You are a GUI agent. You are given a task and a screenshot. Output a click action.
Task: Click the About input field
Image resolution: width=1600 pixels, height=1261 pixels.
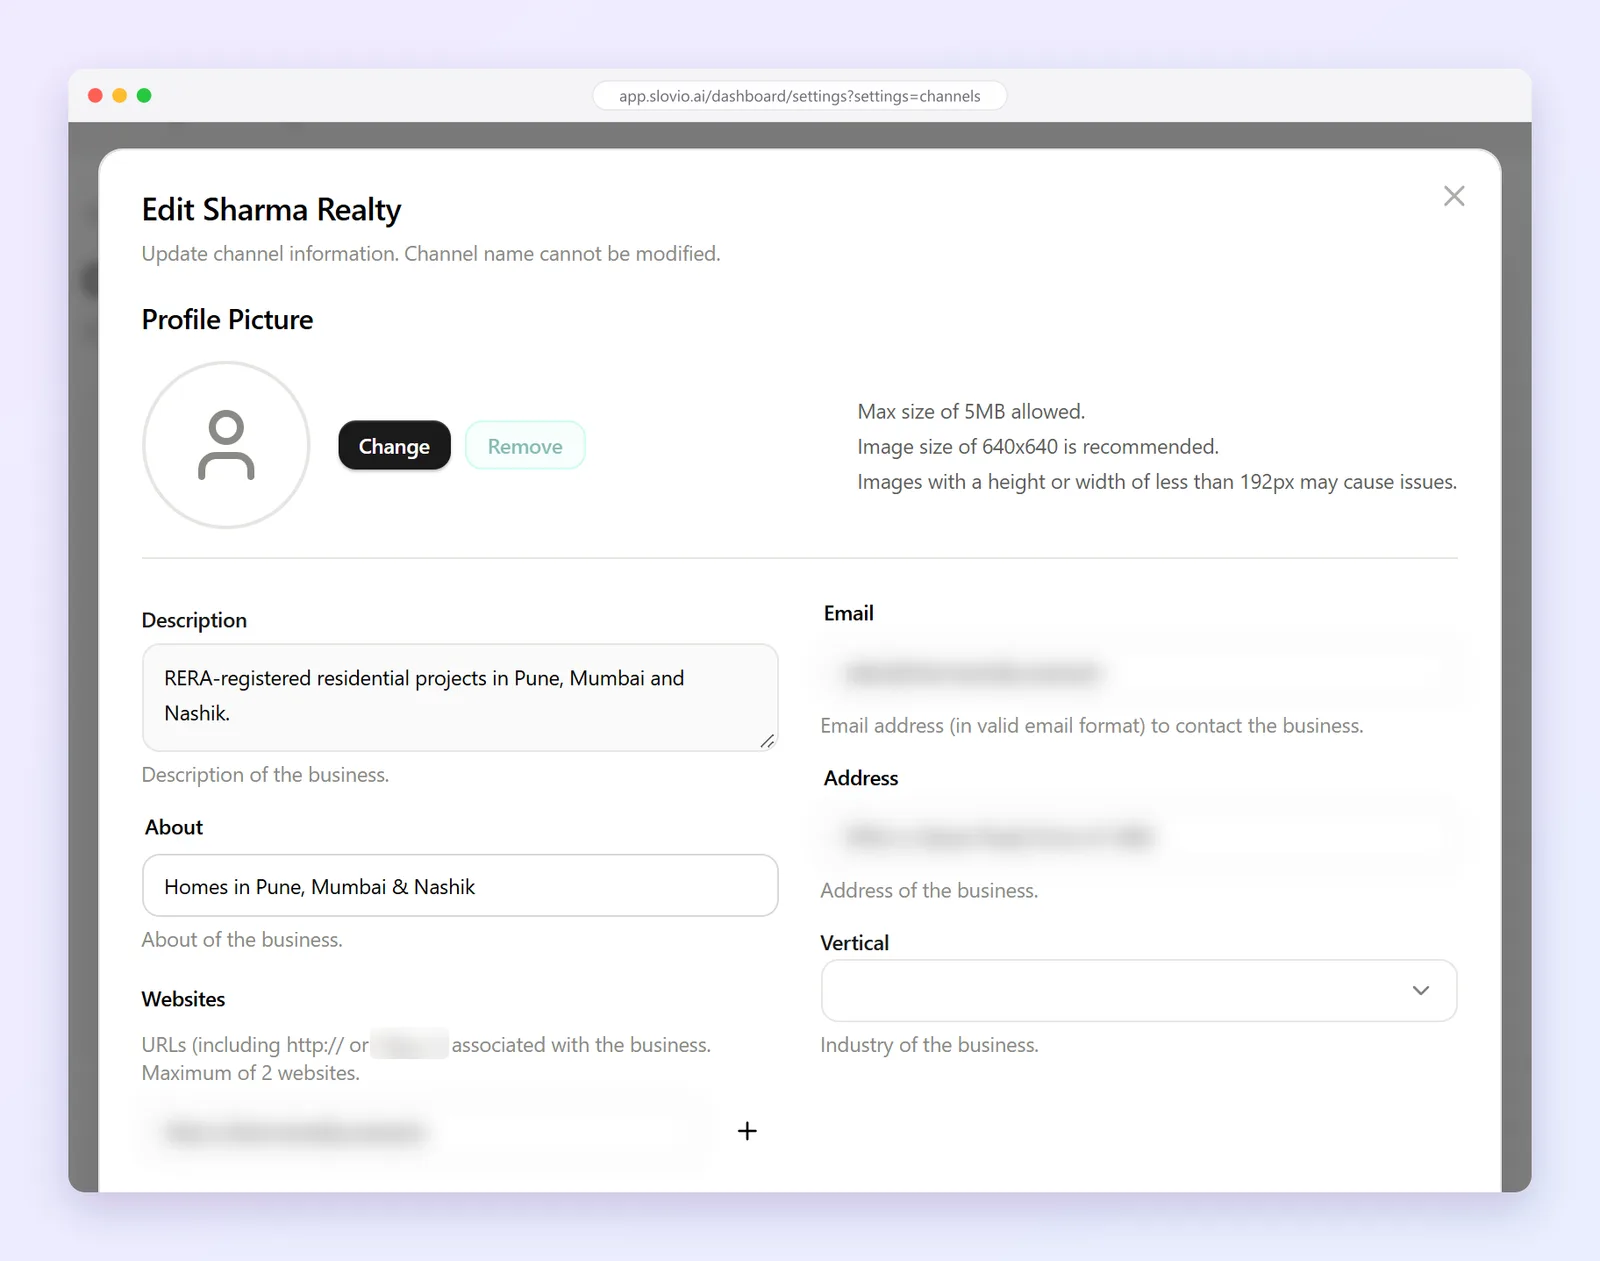point(460,886)
